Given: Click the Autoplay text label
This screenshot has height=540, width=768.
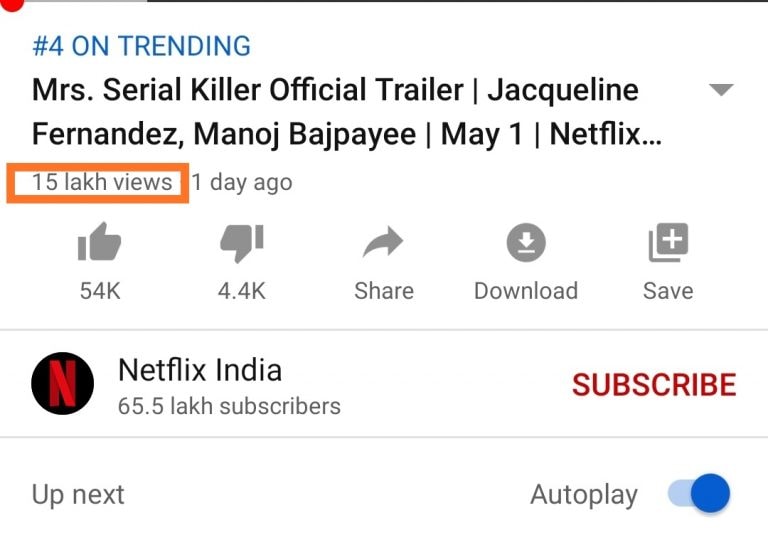Looking at the screenshot, I should 583,495.
